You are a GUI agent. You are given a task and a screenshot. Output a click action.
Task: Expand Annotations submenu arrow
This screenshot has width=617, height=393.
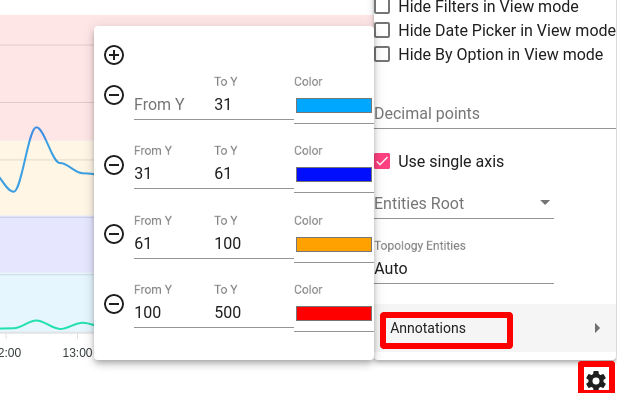click(597, 328)
